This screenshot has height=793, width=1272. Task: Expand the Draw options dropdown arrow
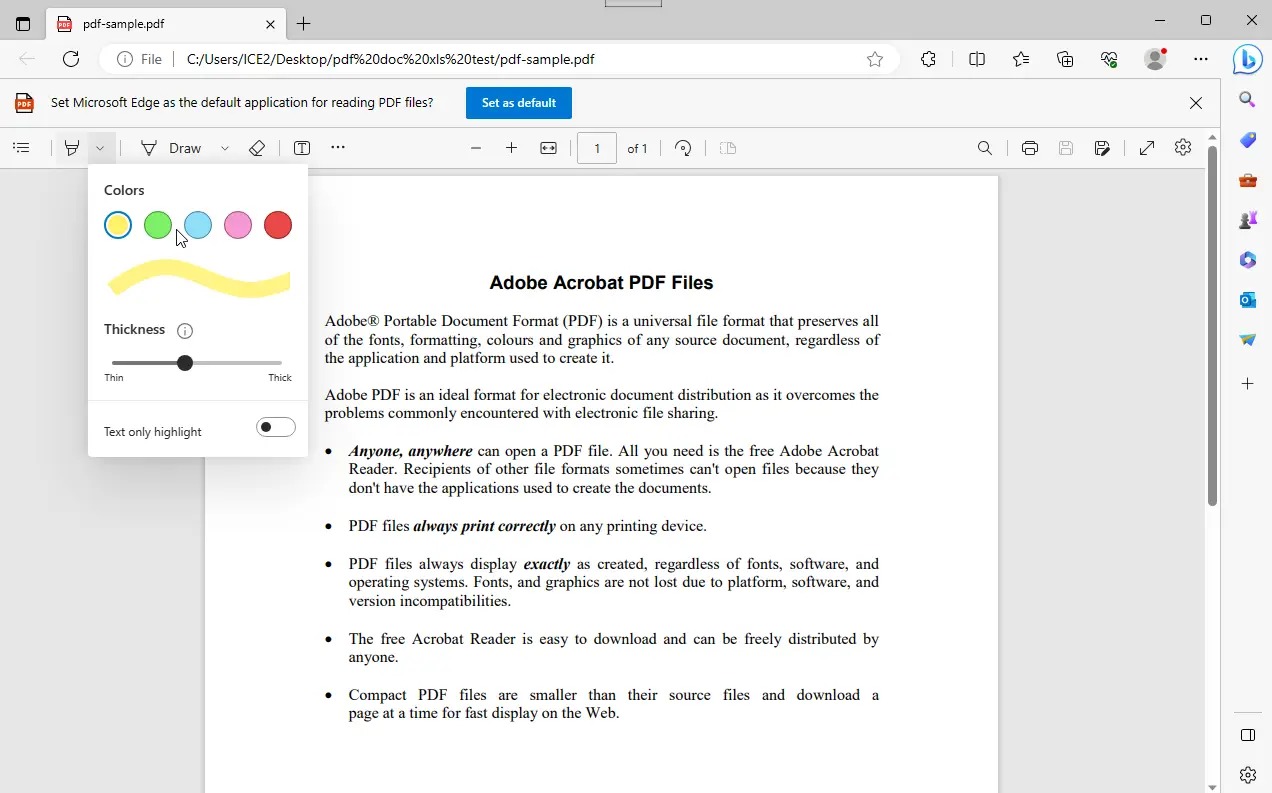click(225, 148)
